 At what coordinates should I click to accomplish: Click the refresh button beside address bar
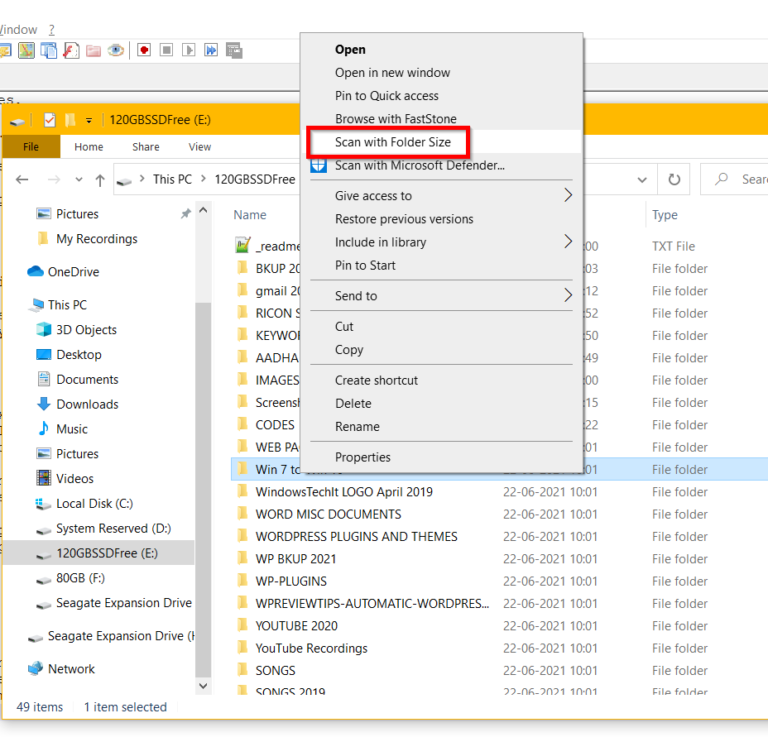674,180
